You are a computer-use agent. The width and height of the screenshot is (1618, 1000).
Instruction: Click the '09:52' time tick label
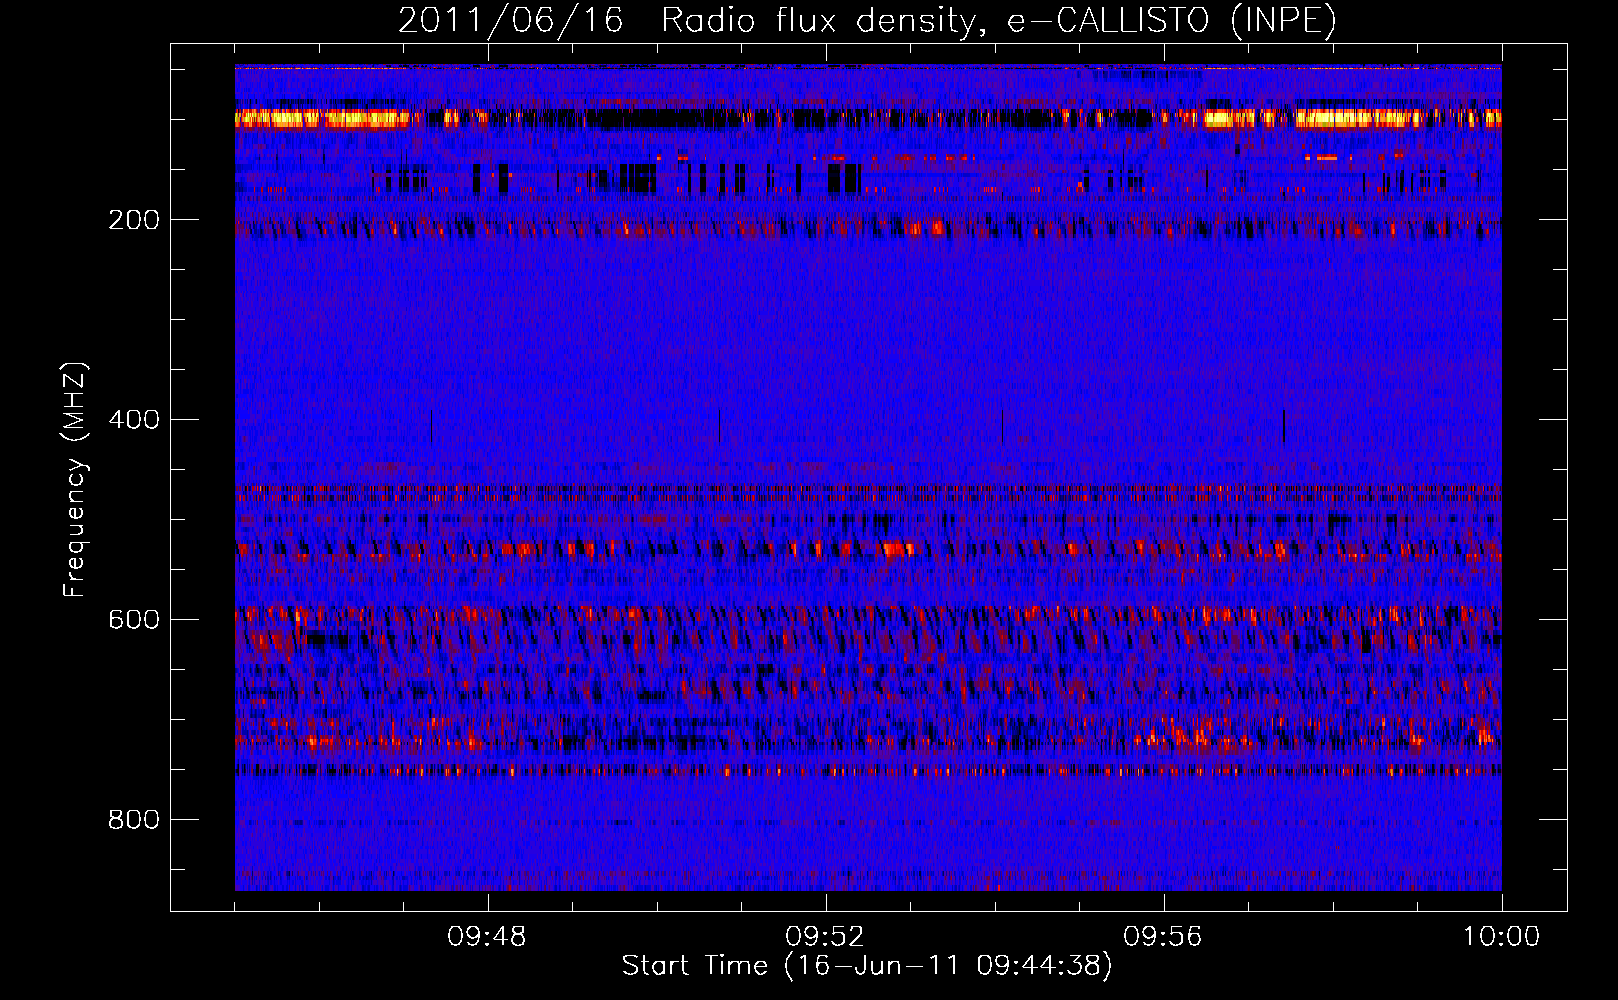pos(825,937)
